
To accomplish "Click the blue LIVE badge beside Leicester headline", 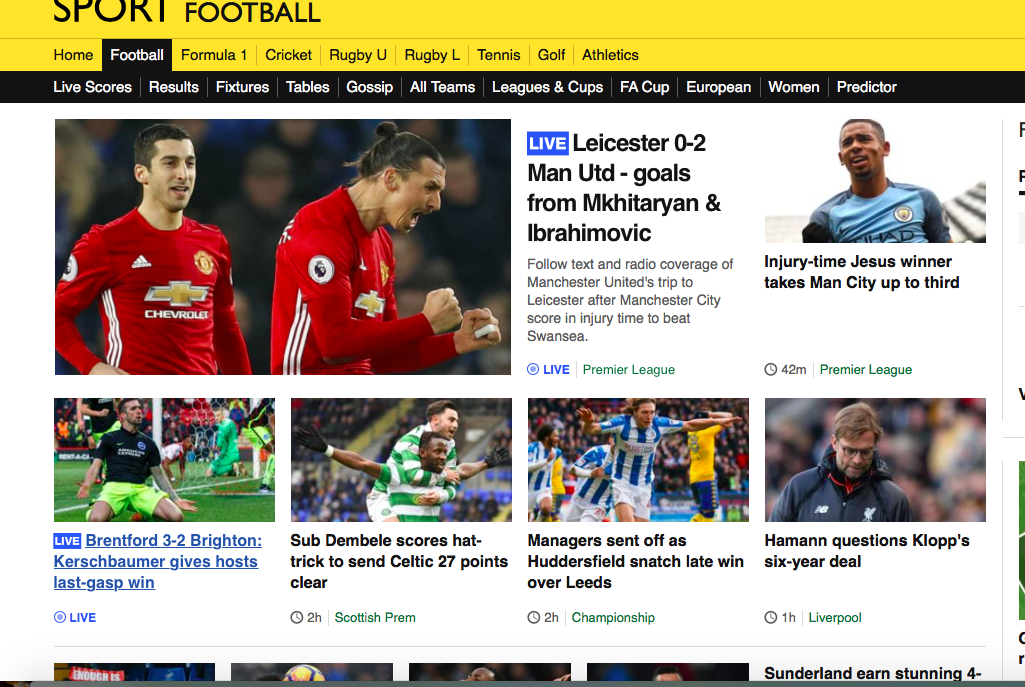I will point(548,144).
